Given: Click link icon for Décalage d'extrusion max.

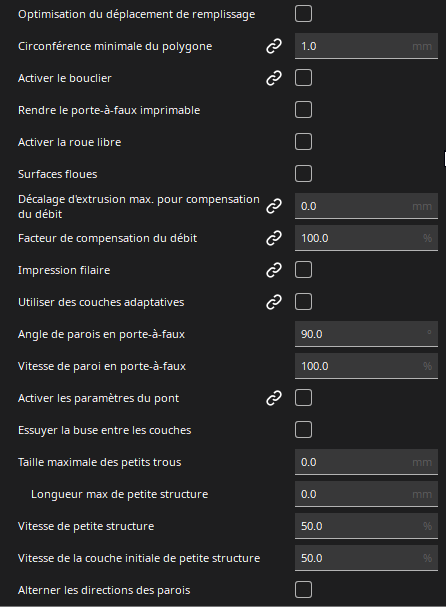Looking at the screenshot, I should click(274, 206).
